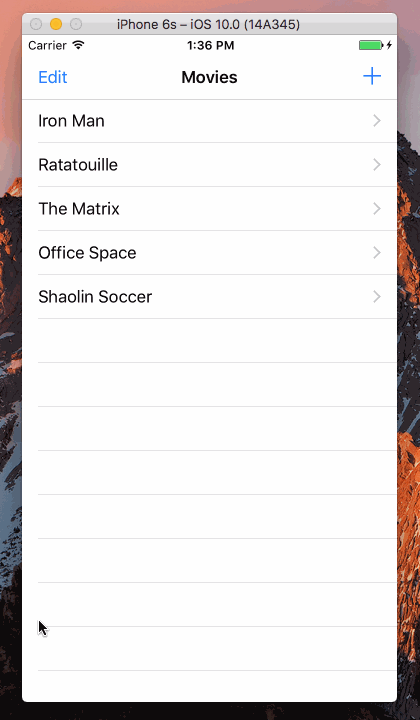Image resolution: width=420 pixels, height=720 pixels.
Task: Tap the plus icon to add a movie
Action: [372, 76]
